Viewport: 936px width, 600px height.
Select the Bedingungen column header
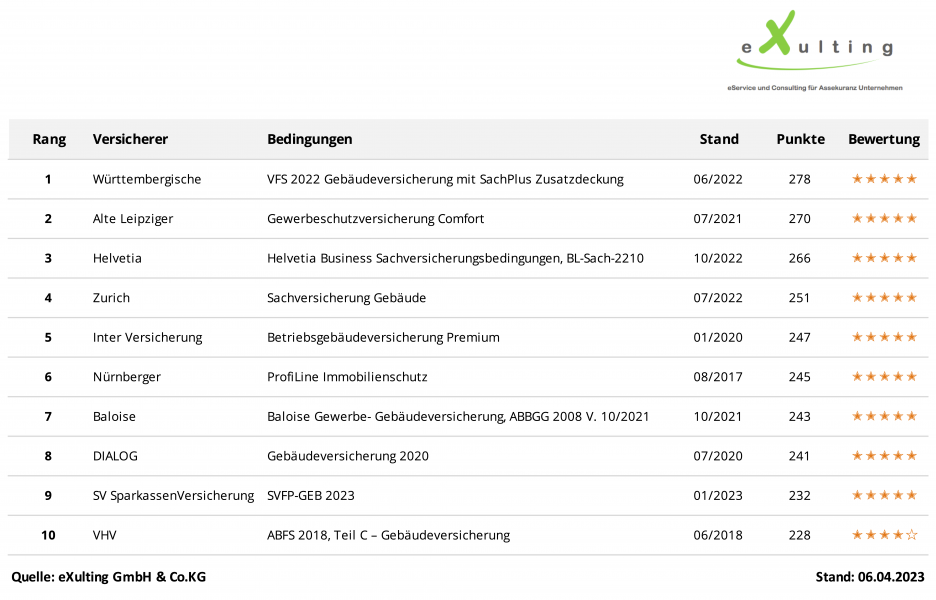pyautogui.click(x=309, y=139)
